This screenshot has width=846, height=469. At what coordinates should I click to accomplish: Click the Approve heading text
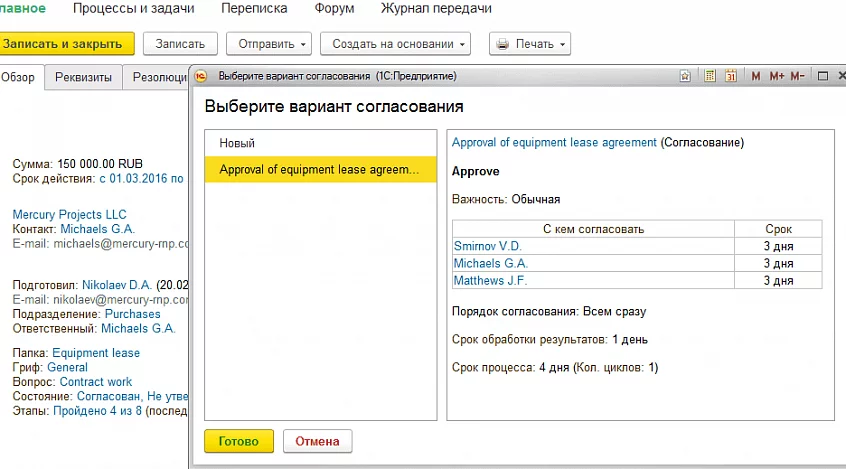(475, 172)
